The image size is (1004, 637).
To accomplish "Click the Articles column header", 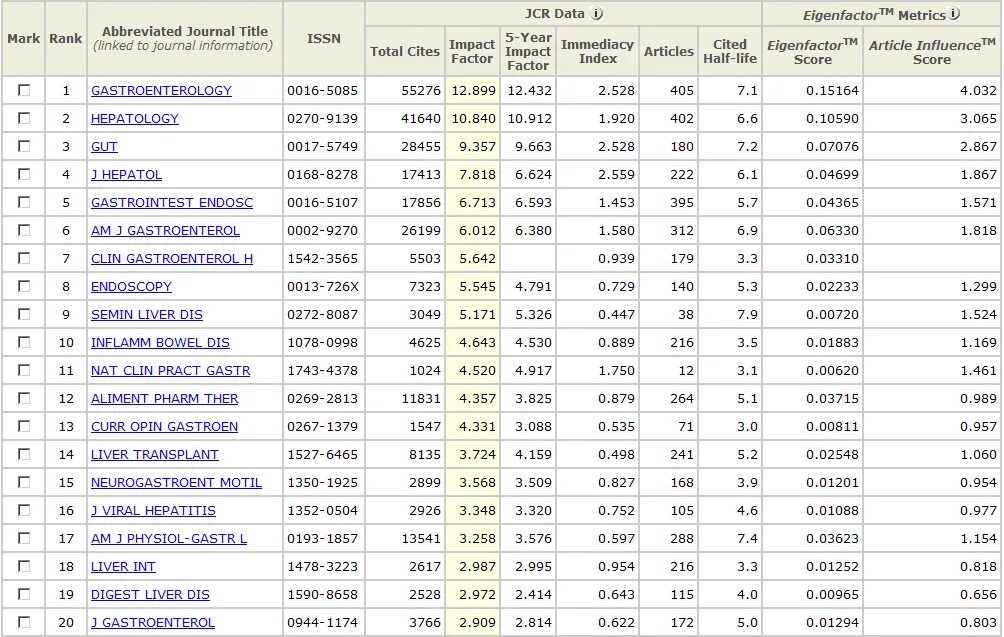I will [668, 51].
